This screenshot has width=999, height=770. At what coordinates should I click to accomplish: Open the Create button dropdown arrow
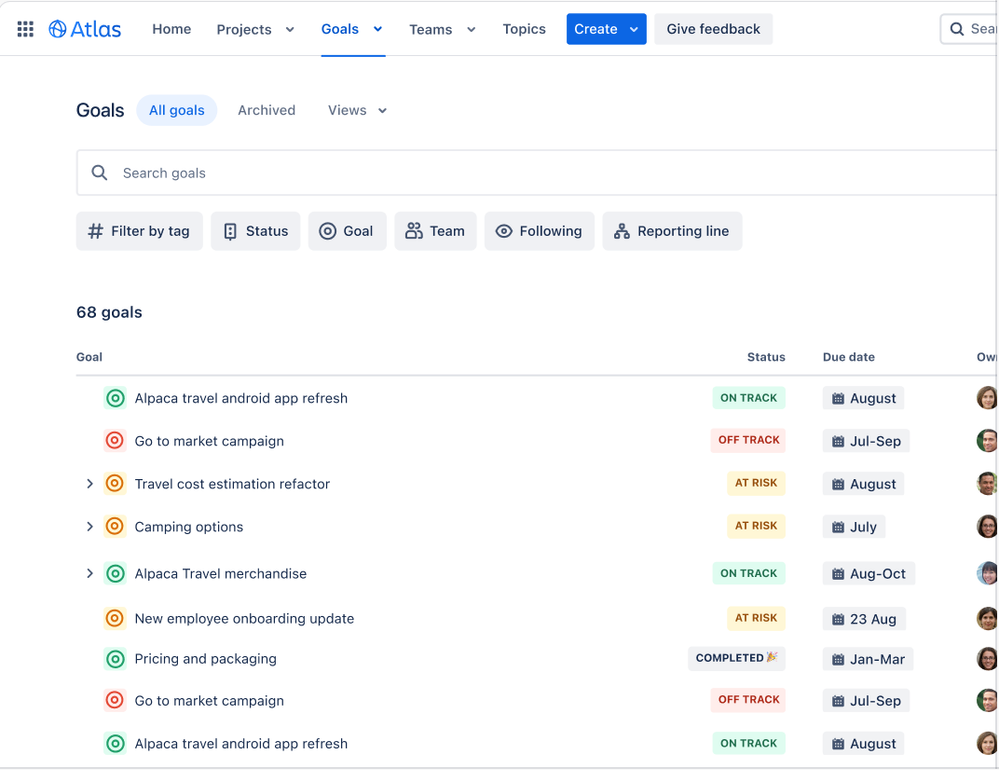[x=634, y=29]
